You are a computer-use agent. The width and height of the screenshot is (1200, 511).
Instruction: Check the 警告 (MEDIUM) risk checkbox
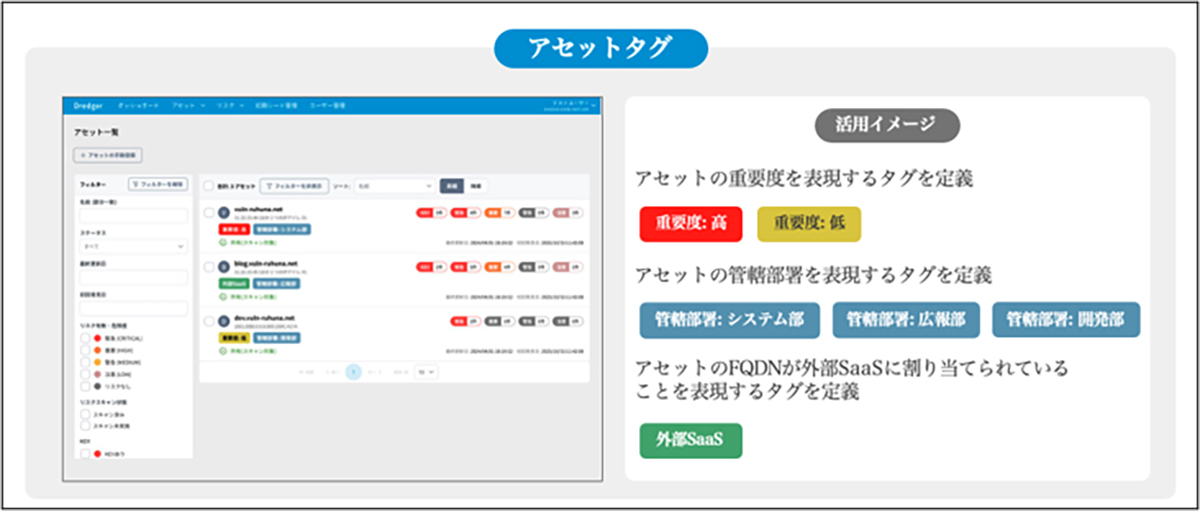point(85,362)
